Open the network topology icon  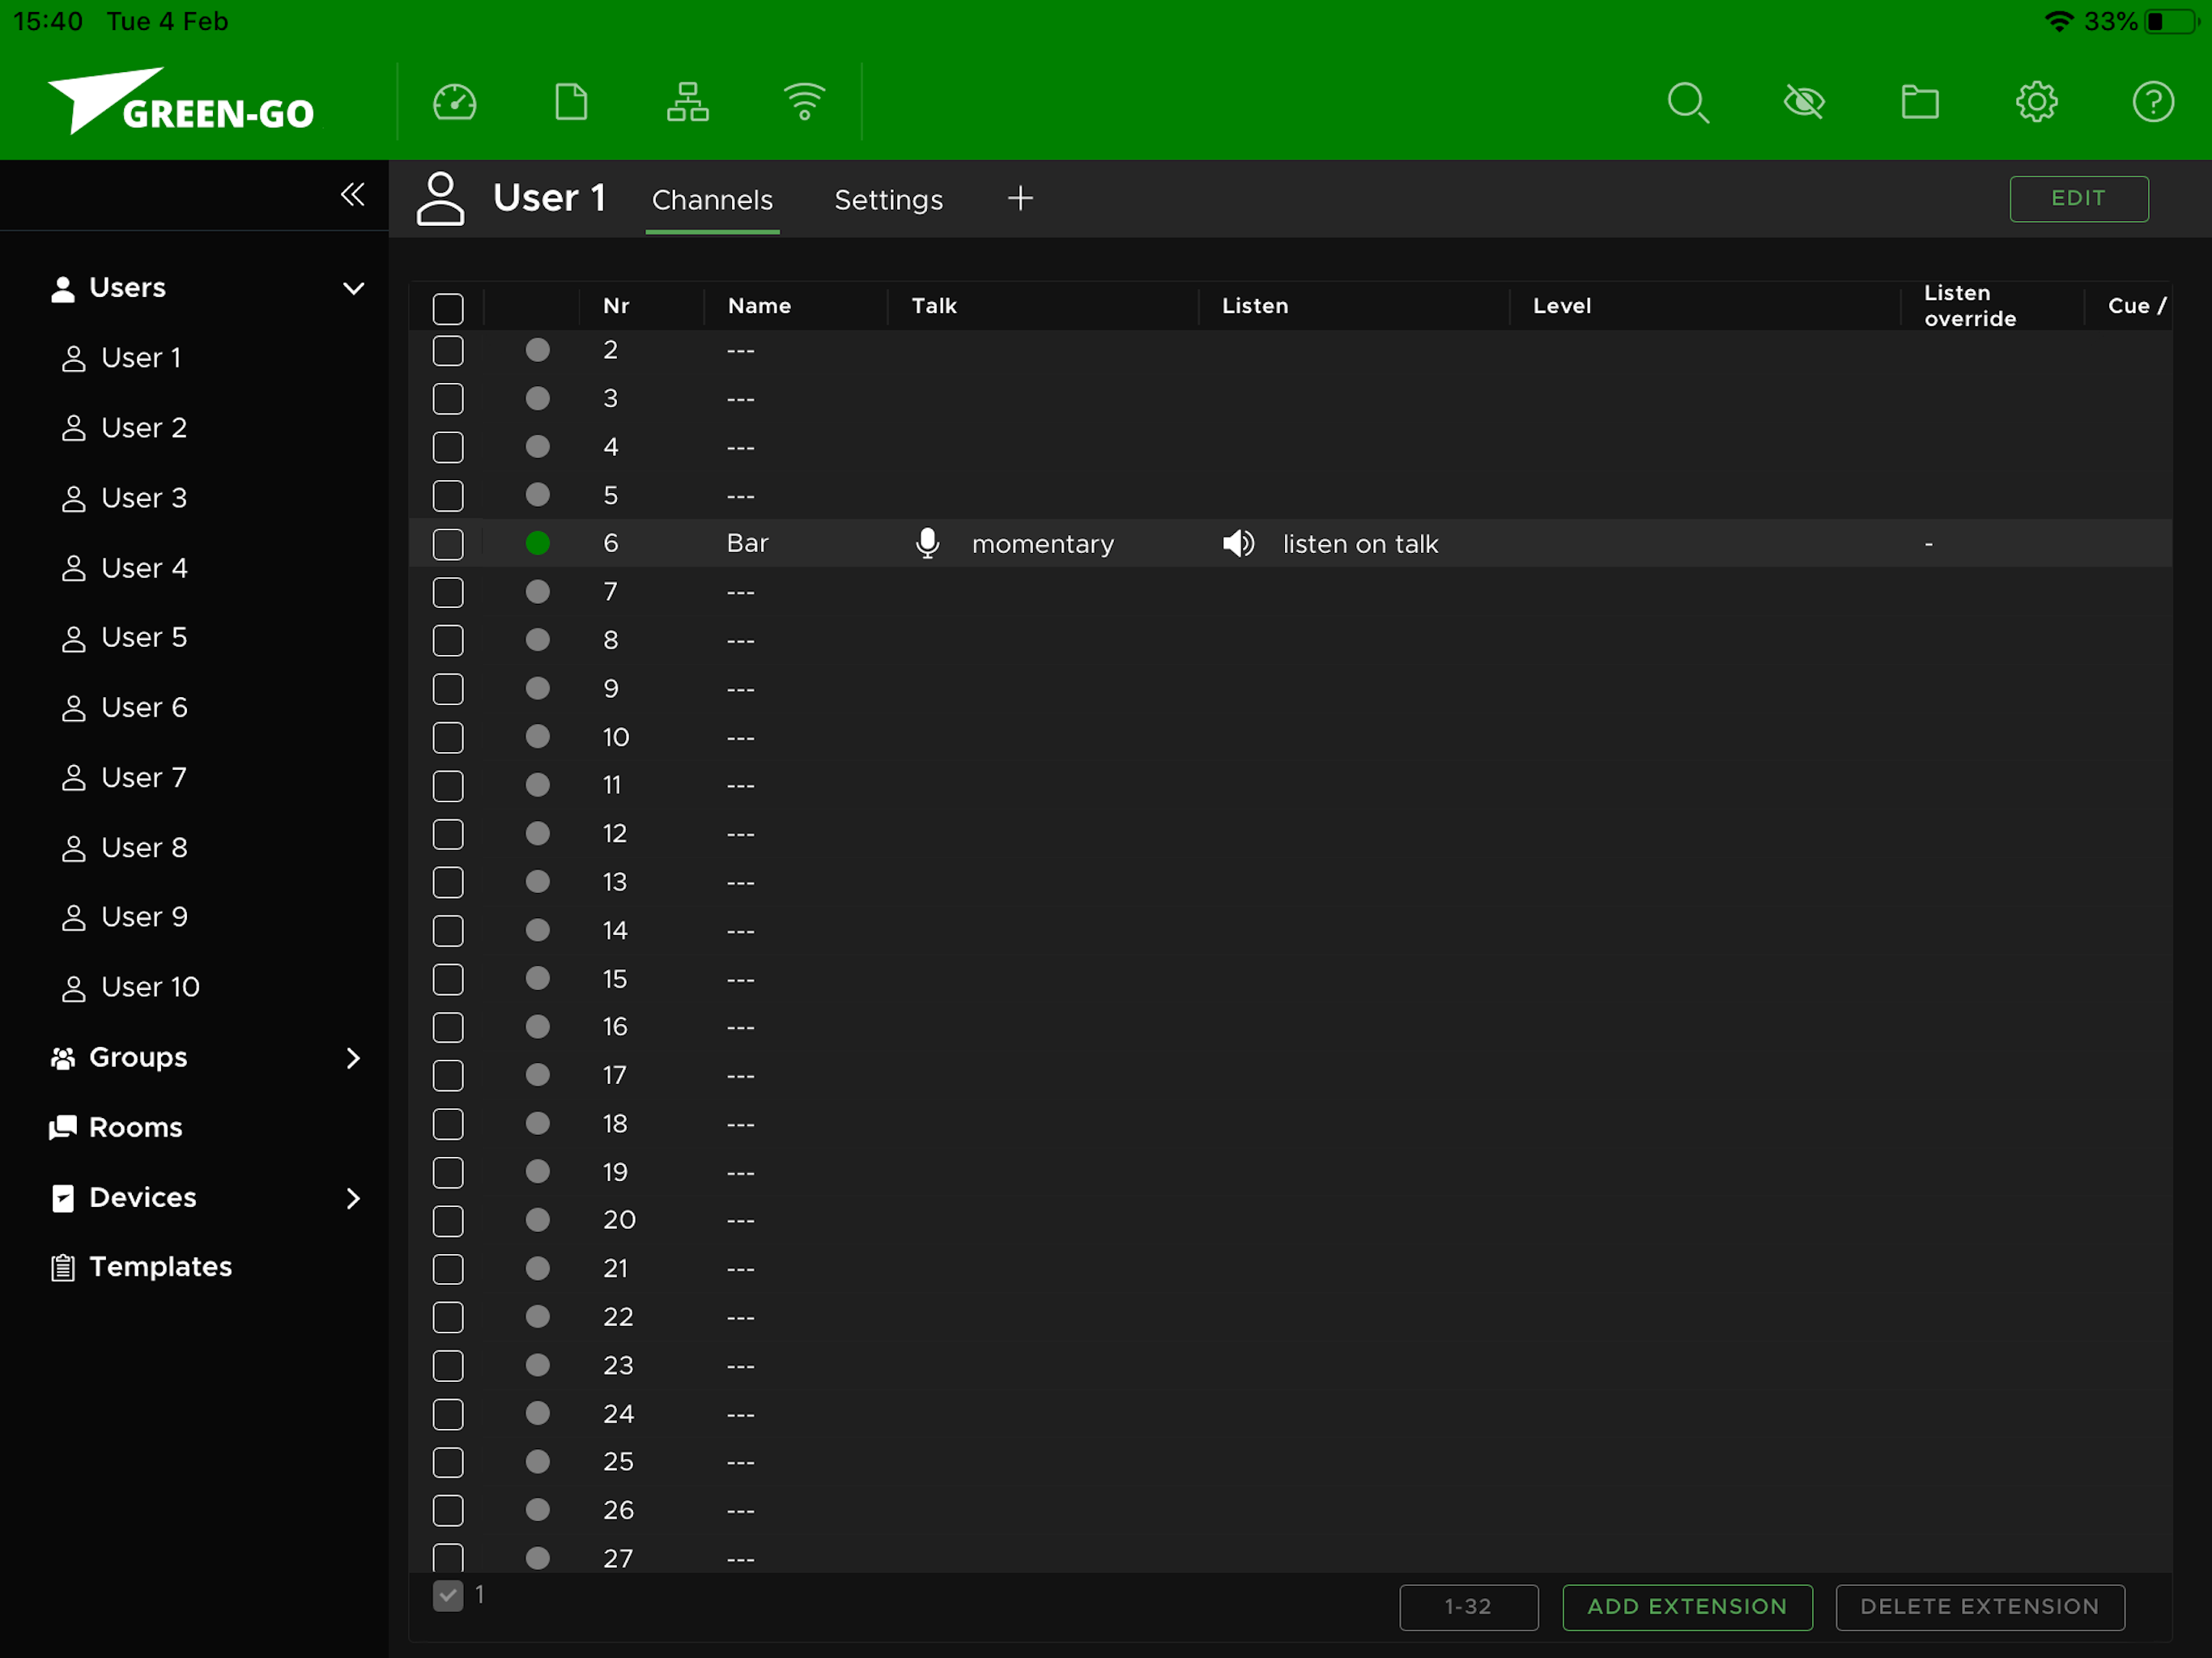688,102
